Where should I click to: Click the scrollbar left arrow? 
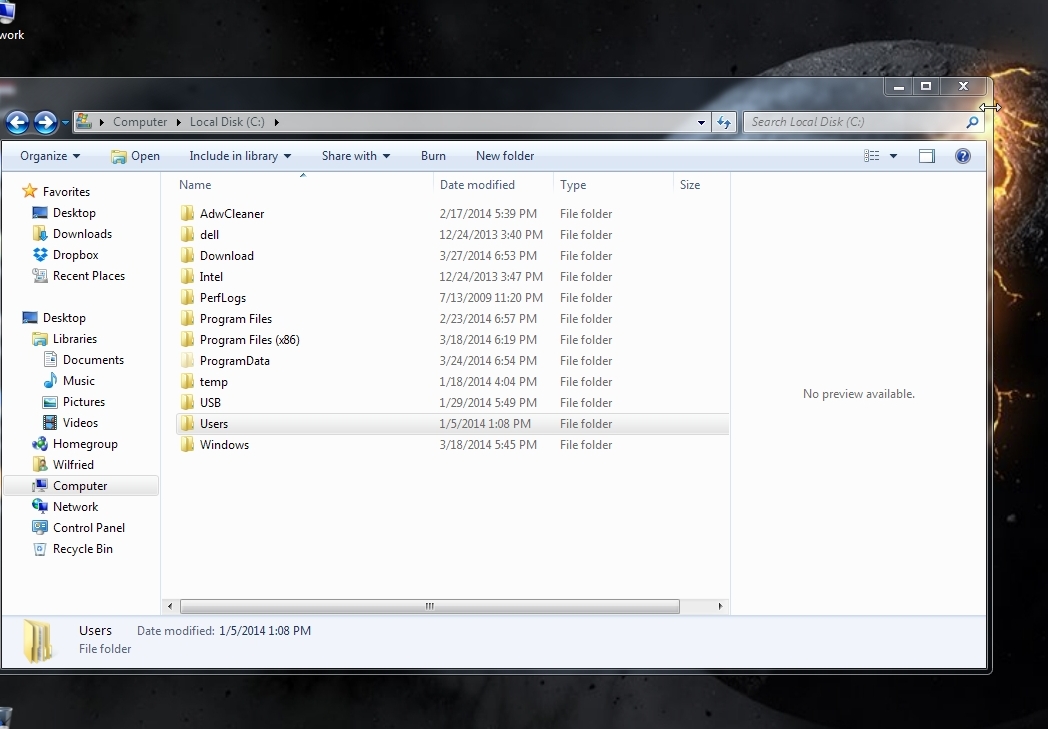pos(170,607)
